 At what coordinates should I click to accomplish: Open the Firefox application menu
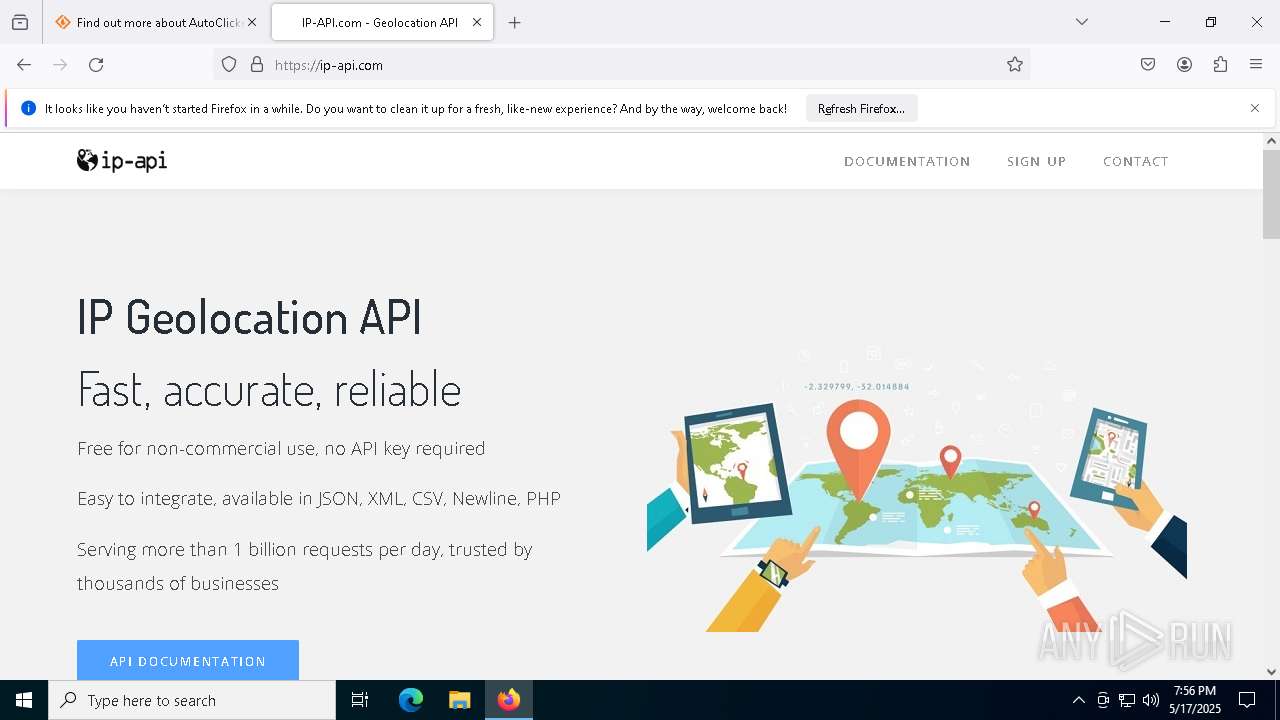point(1256,65)
